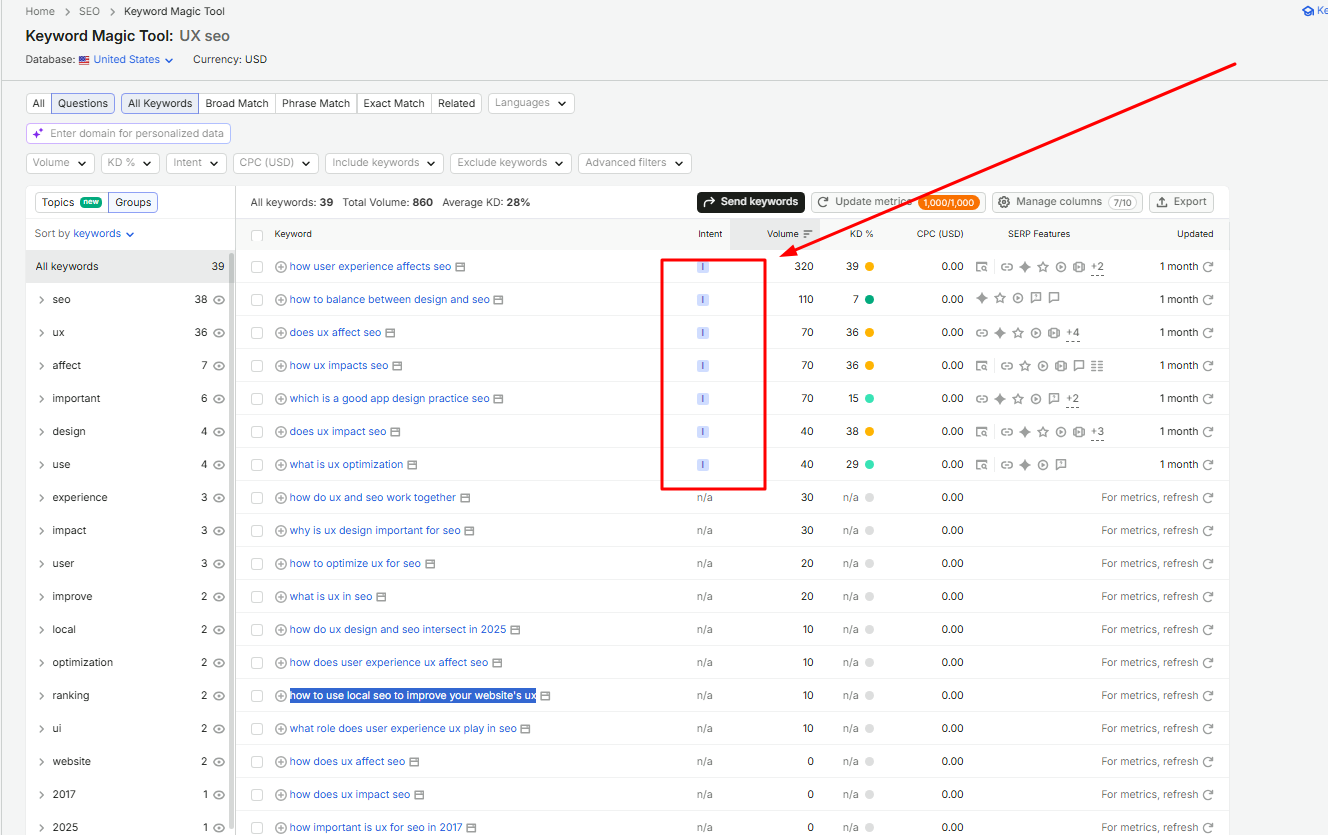Open the 'how ux impacts seo' keyword link
The width and height of the screenshot is (1328, 835).
click(339, 366)
